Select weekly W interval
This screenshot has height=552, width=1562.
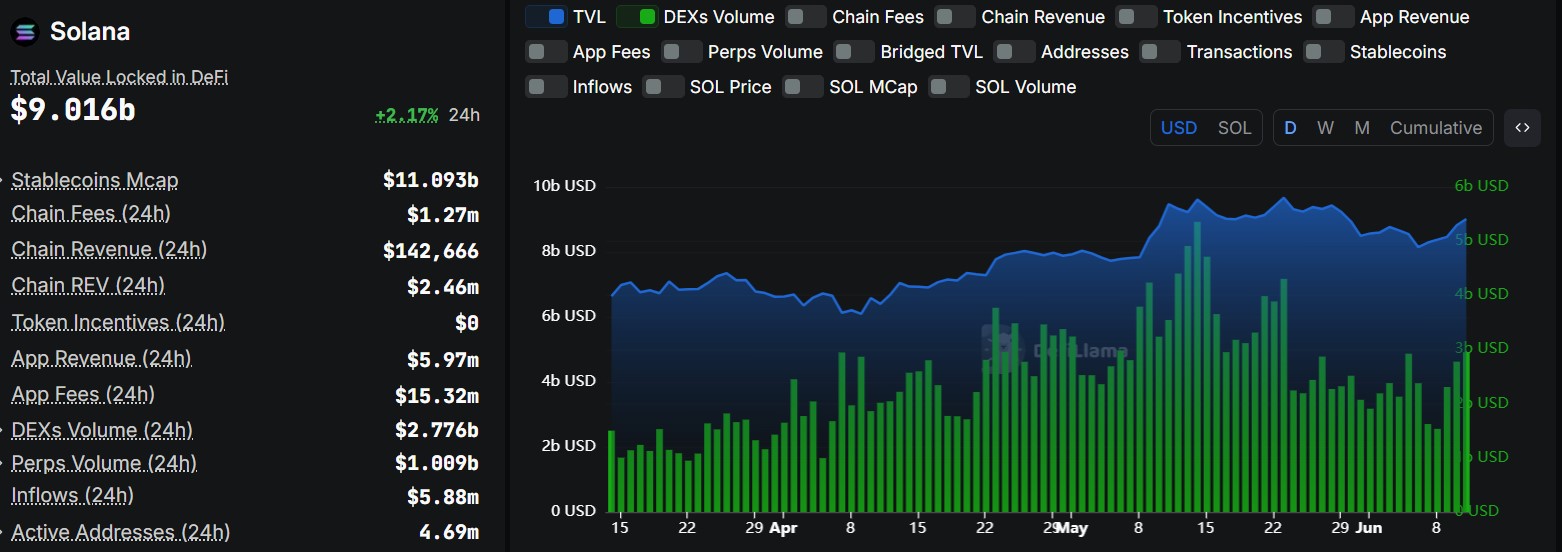click(1325, 128)
